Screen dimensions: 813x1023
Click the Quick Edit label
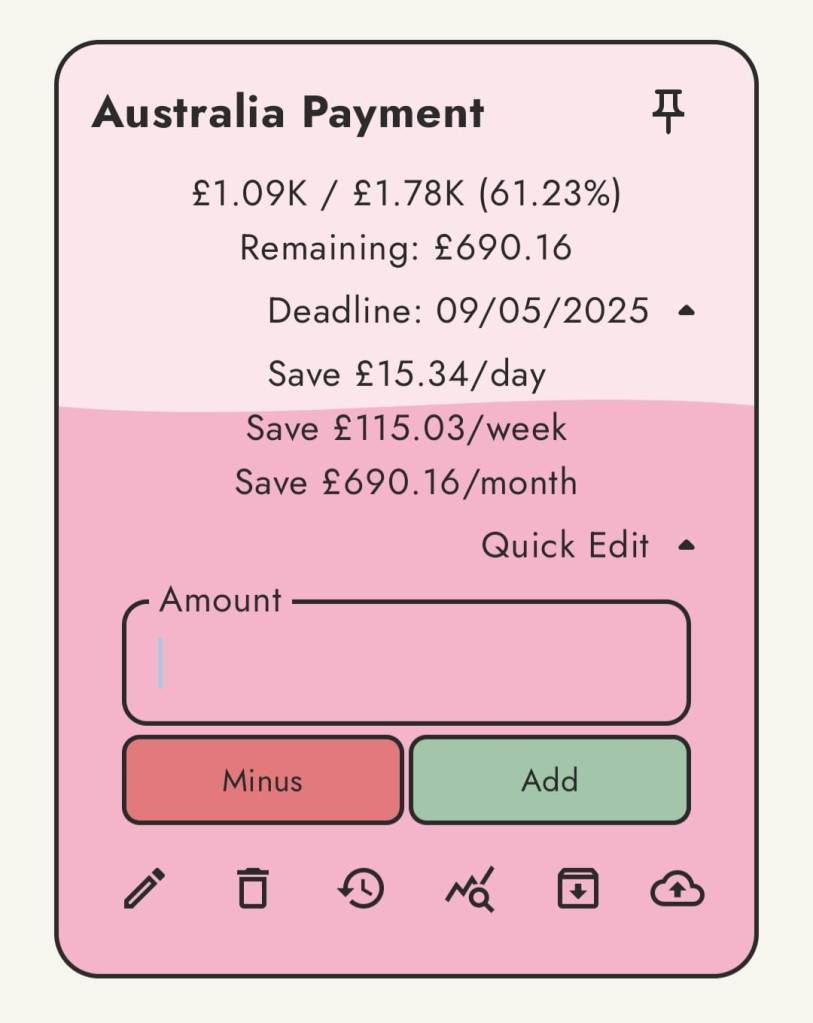[x=565, y=546]
